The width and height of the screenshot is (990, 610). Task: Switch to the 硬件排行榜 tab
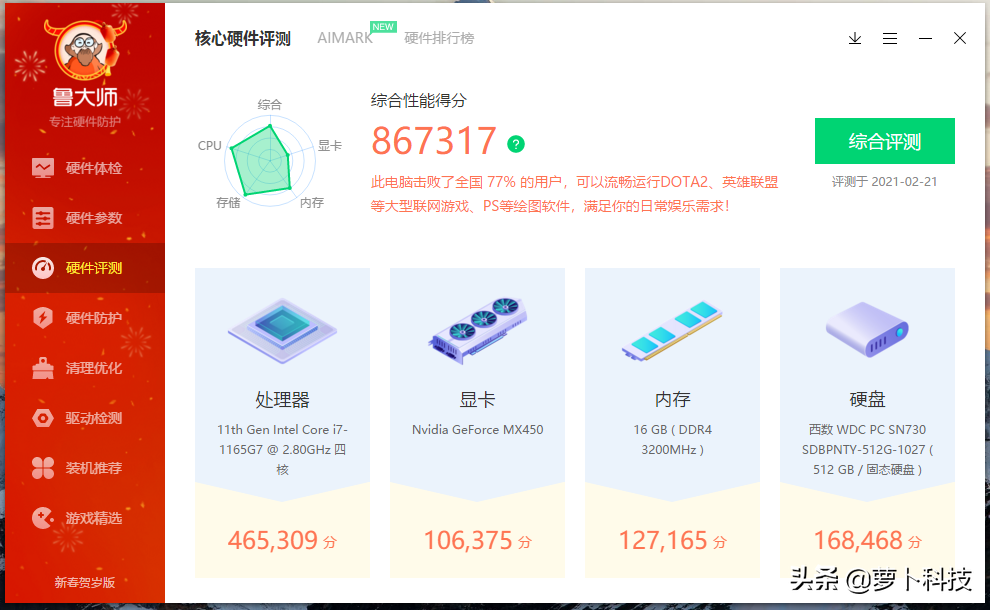pos(439,39)
